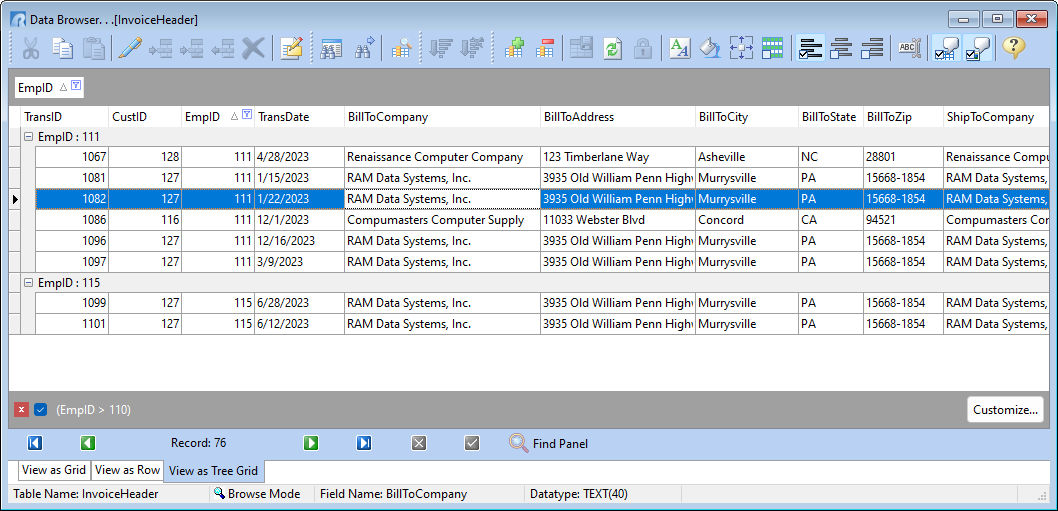Select the View as Tree Grid tab
The width and height of the screenshot is (1058, 511).
coord(213,470)
